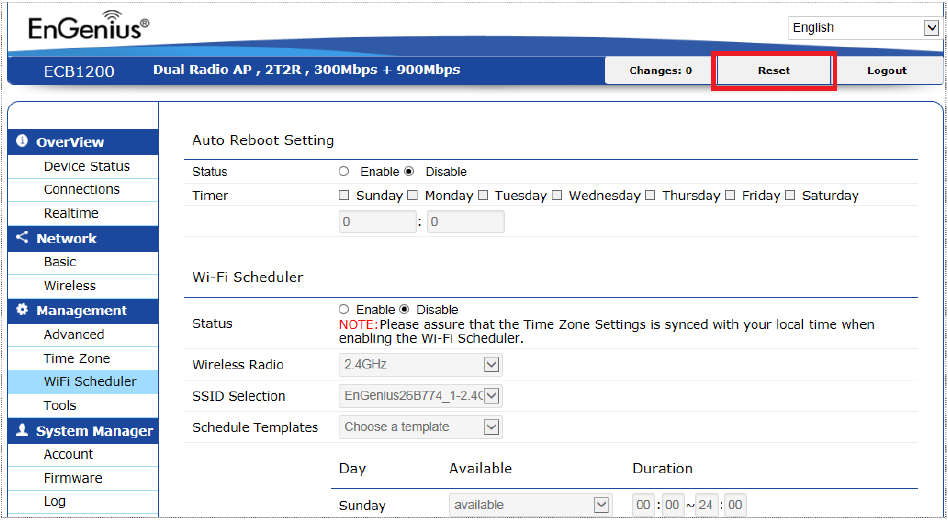The width and height of the screenshot is (948, 520).
Task: Expand the Wireless Radio 2.4GHz dropdown
Action: click(421, 365)
